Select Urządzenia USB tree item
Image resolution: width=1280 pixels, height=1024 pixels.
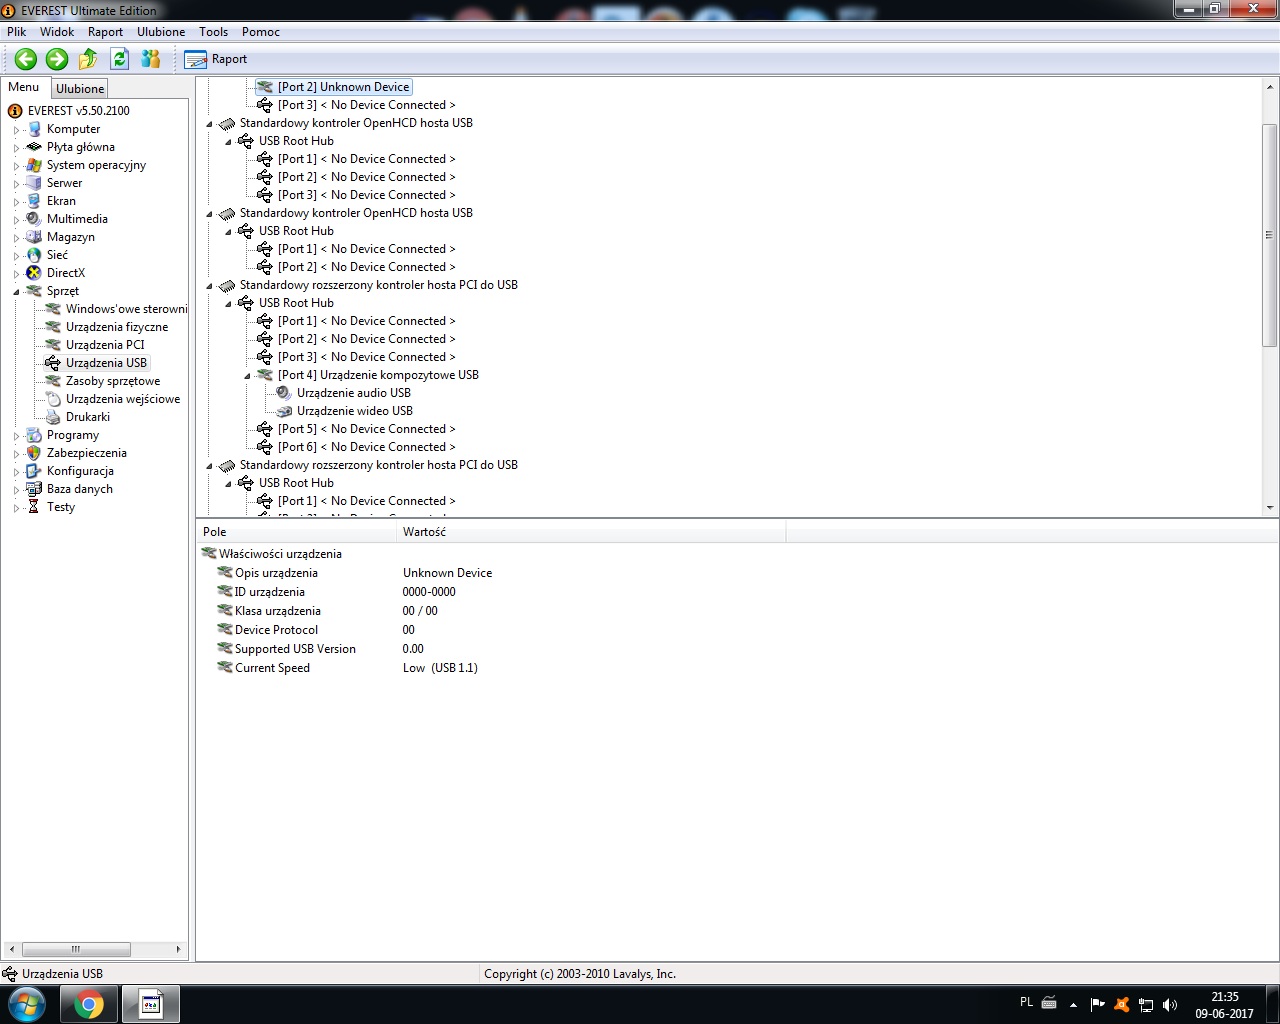106,363
